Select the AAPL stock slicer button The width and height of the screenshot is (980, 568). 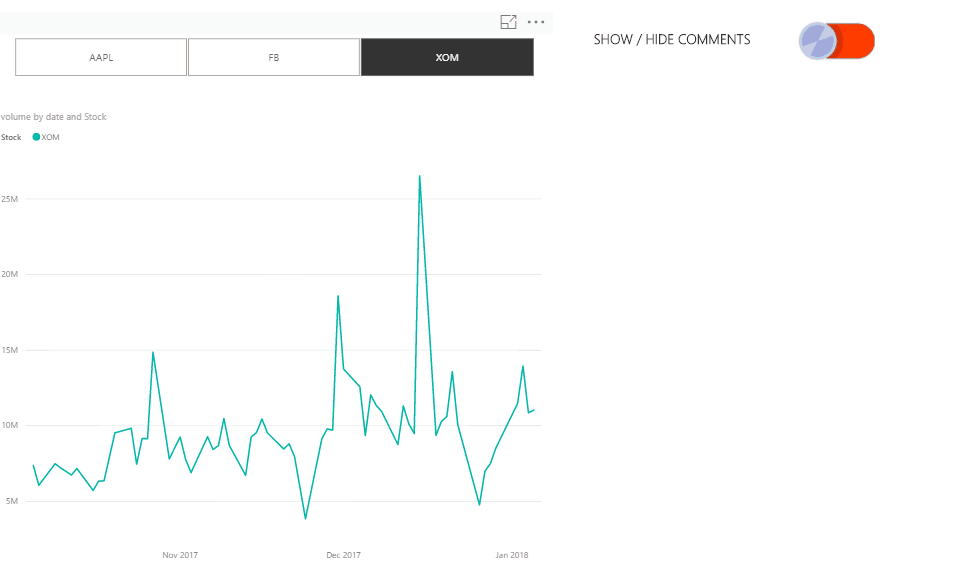(101, 57)
